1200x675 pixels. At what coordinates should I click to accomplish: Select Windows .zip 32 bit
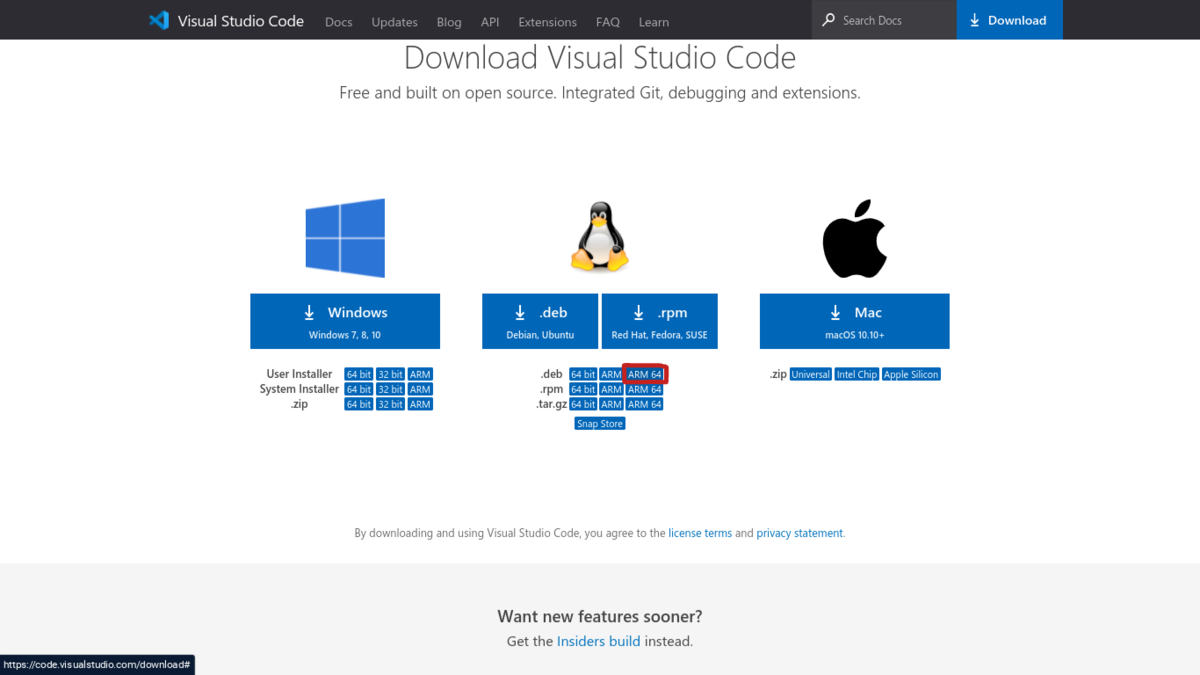tap(390, 405)
